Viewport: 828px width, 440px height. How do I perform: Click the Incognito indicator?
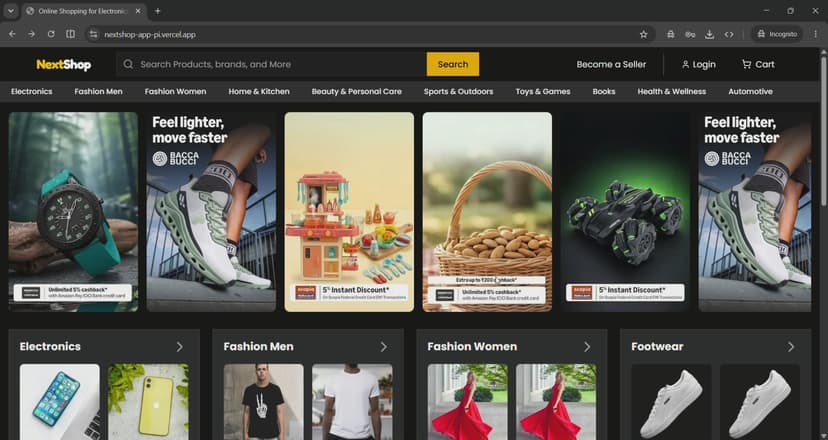tap(777, 34)
